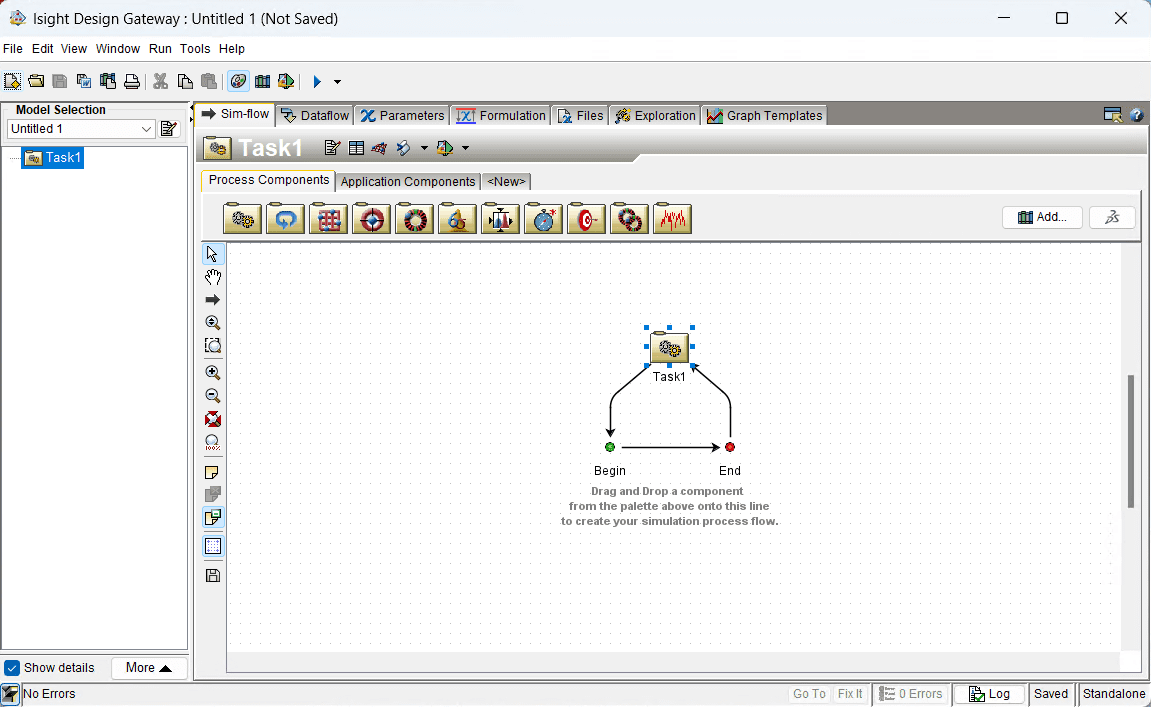Switch to the Dataflow tab
Screen dimensions: 1151x707
tap(315, 115)
